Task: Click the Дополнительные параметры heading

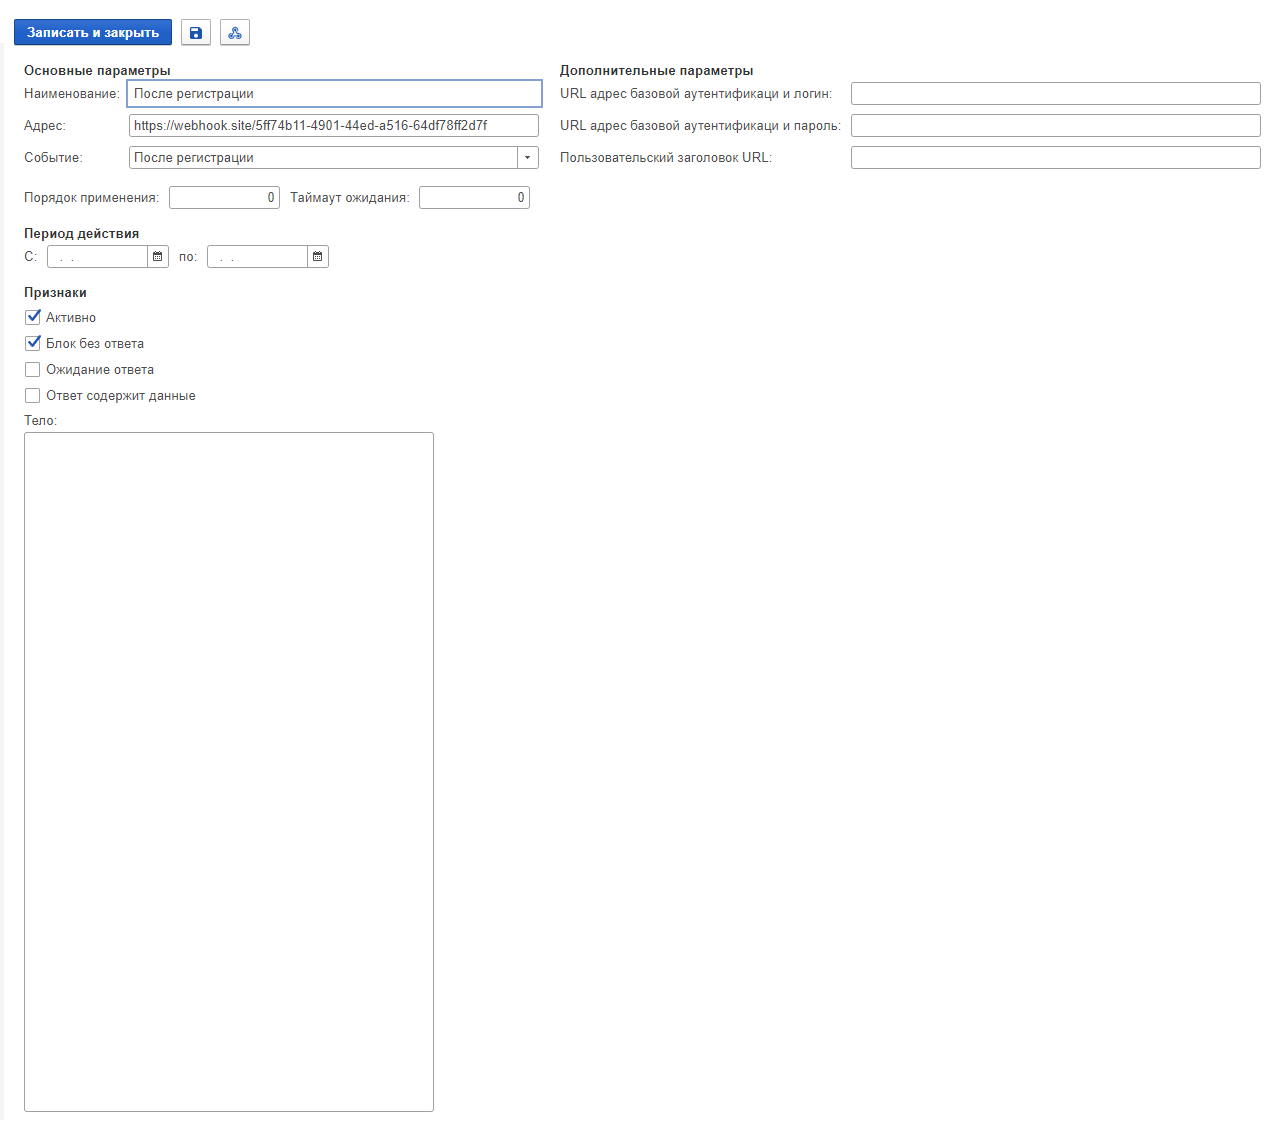Action: pos(656,71)
